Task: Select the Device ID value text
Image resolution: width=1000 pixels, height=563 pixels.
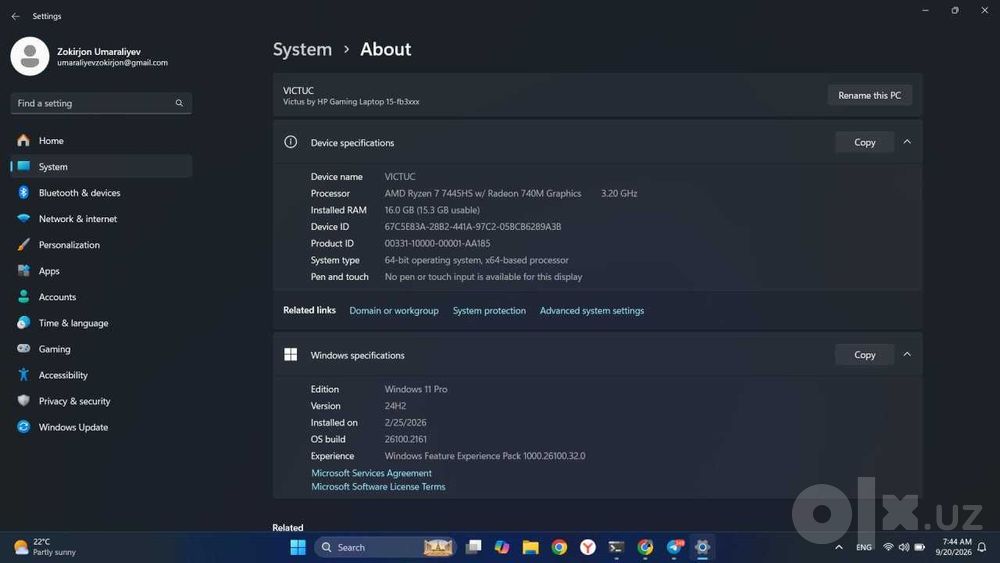Action: pos(473,226)
